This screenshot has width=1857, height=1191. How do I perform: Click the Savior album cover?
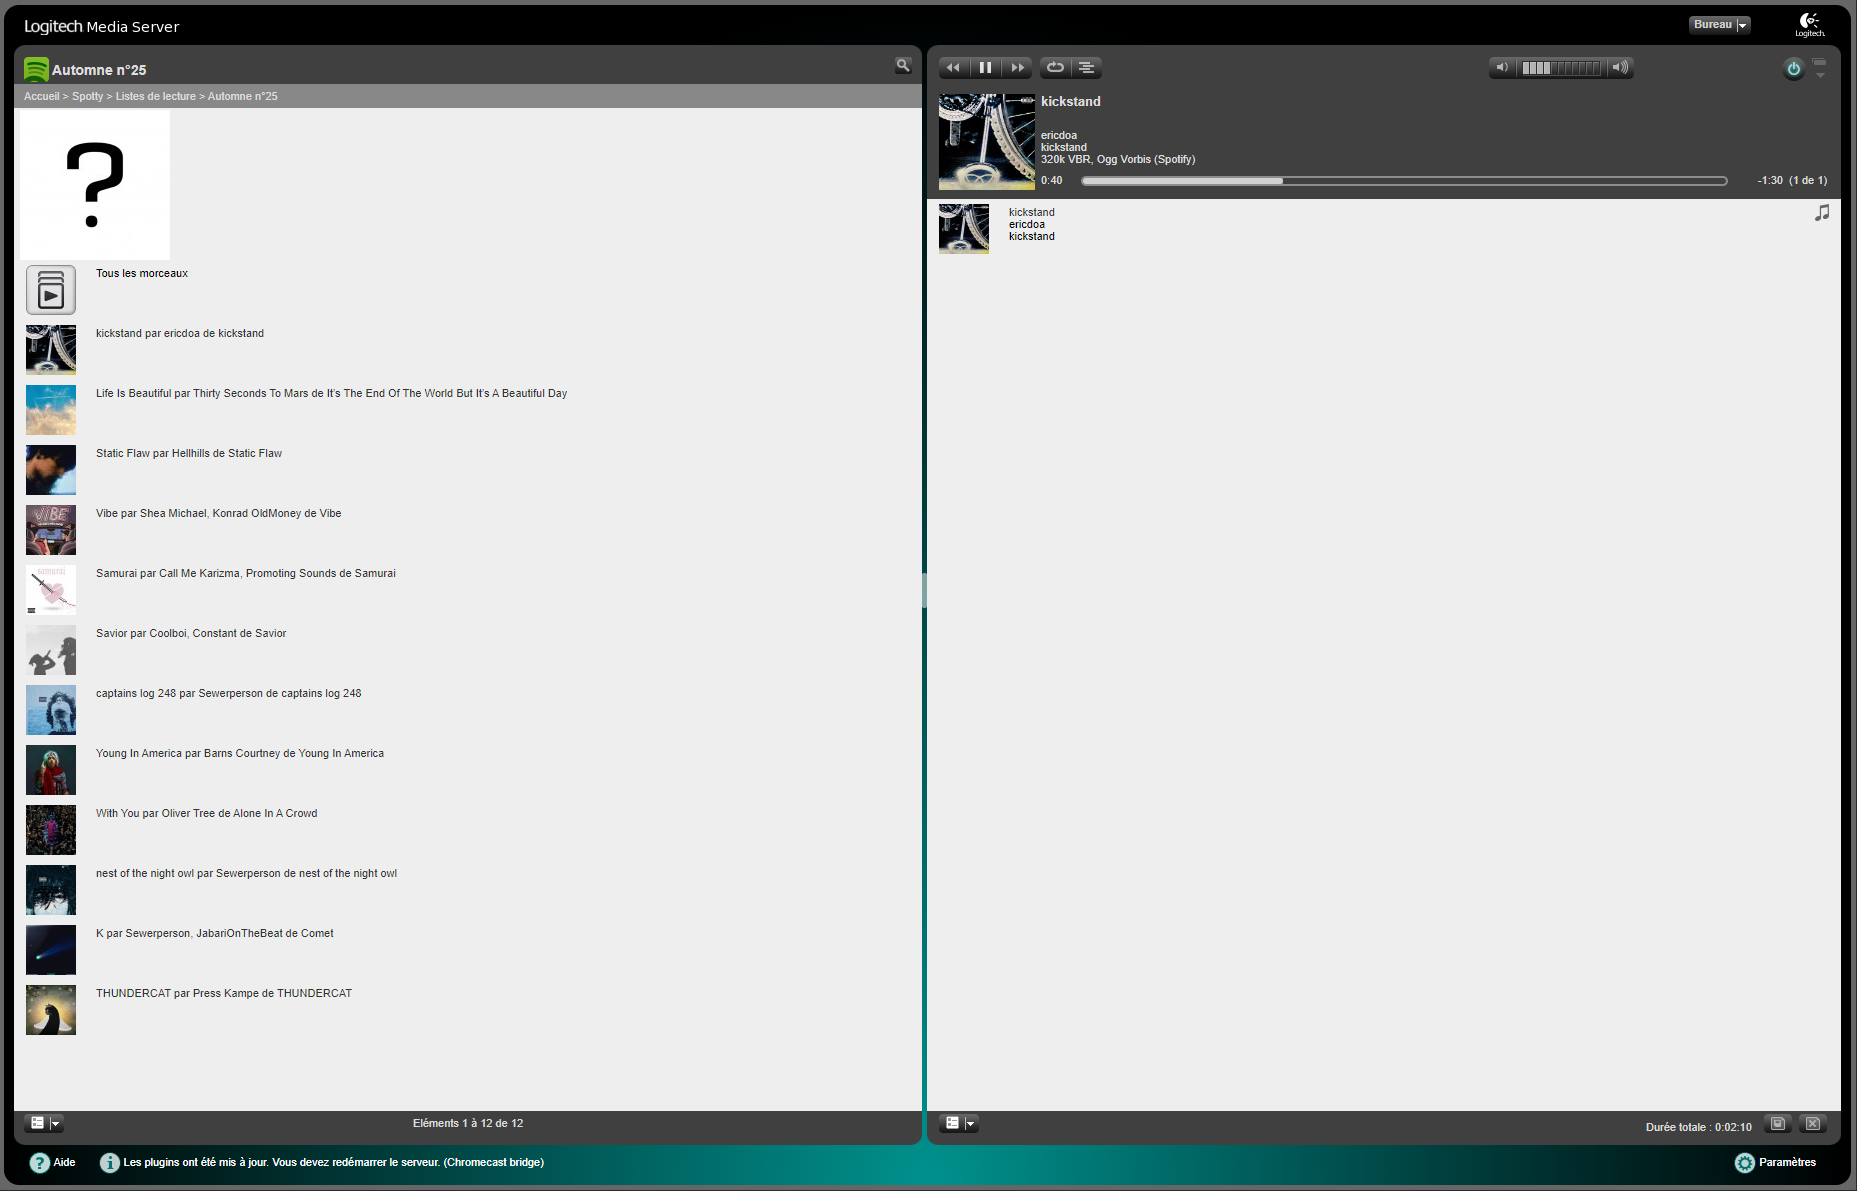pos(51,650)
